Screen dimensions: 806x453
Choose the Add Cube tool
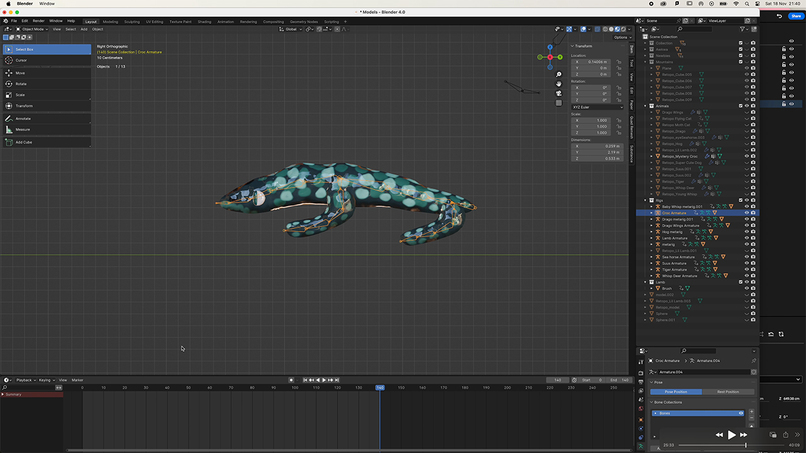pos(23,142)
